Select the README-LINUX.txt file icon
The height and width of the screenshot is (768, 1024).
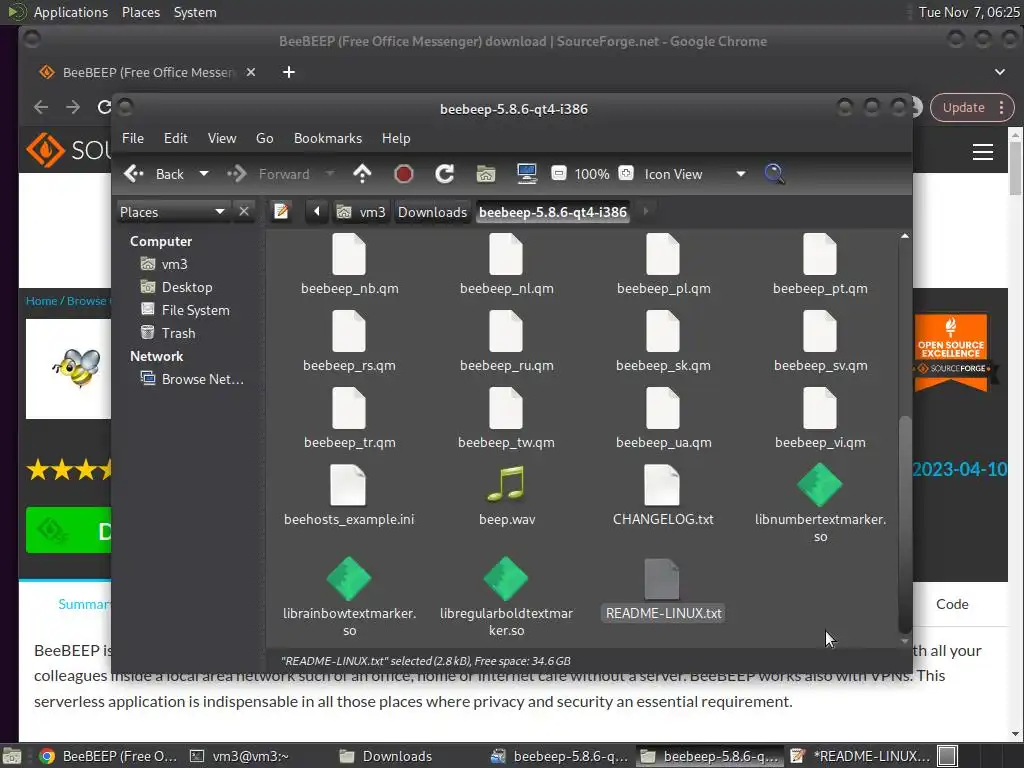(662, 579)
